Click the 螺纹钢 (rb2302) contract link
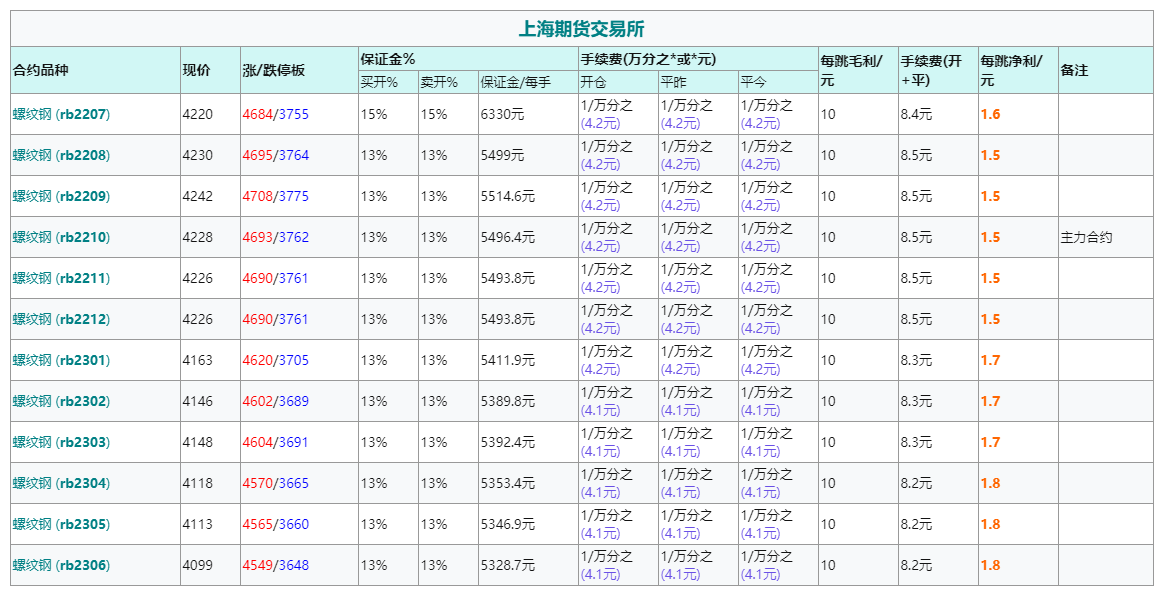The height and width of the screenshot is (597, 1161). (61, 401)
